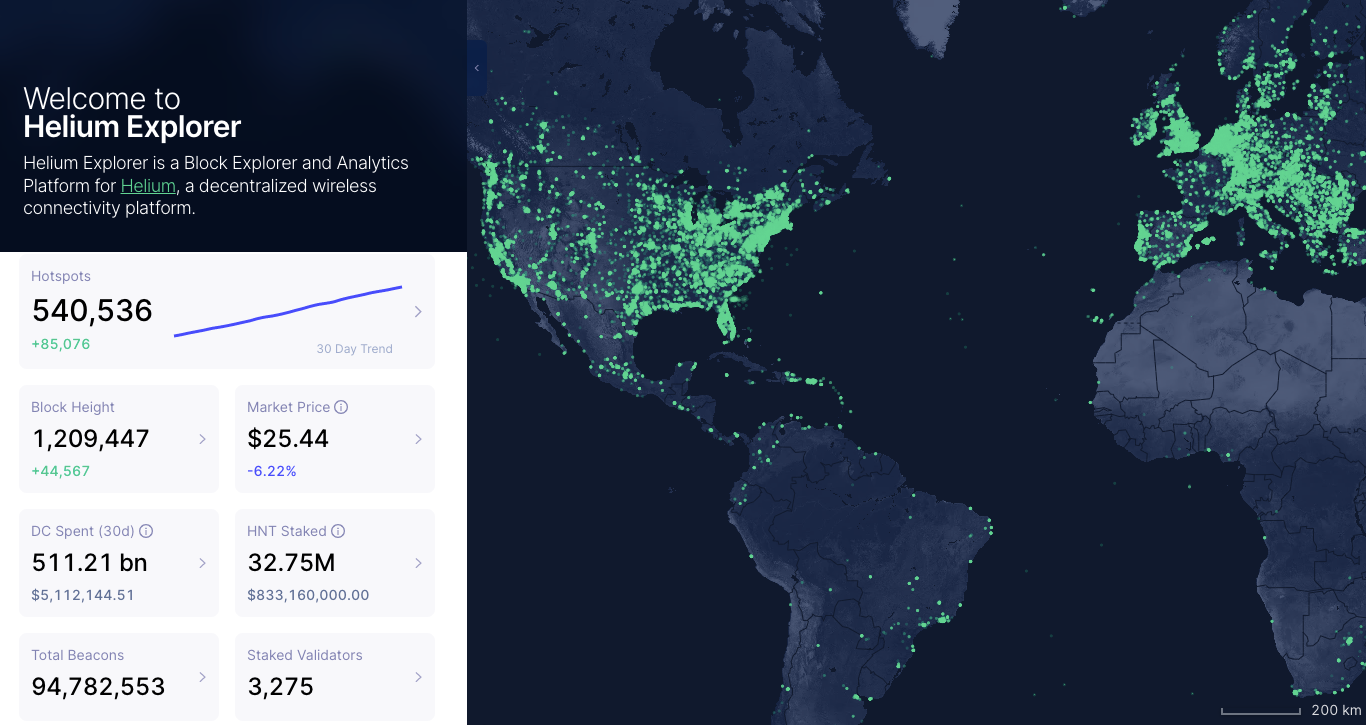Click the Hotspots 30 day trend chart
This screenshot has width=1366, height=725.
pos(288,311)
